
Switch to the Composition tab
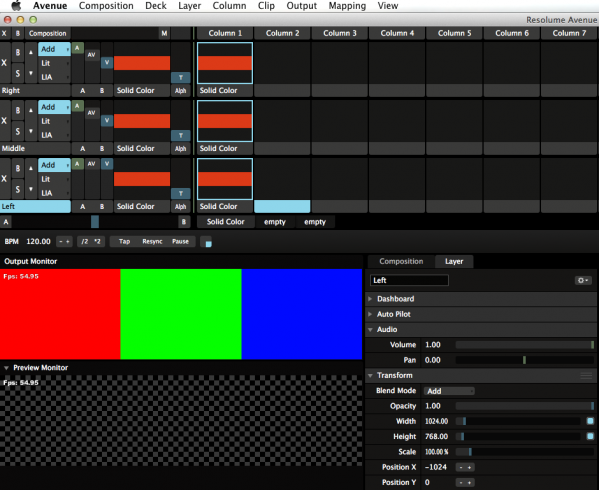click(x=401, y=261)
